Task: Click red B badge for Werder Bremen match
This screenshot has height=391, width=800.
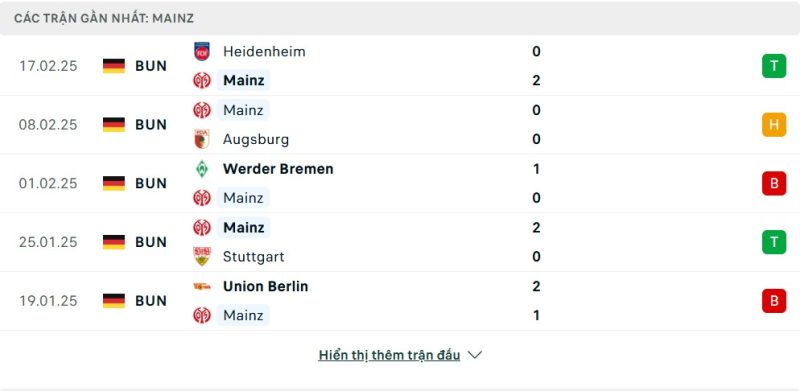Action: (x=774, y=183)
